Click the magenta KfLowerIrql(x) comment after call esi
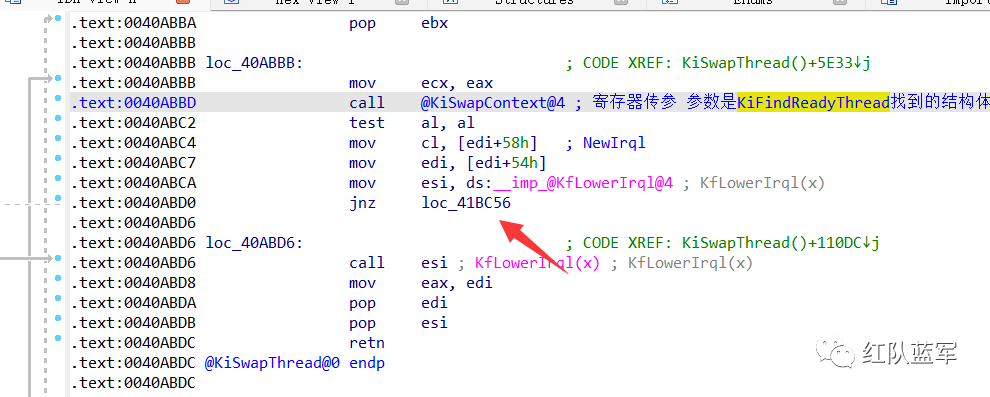Screen dimensions: 990x397 point(537,263)
